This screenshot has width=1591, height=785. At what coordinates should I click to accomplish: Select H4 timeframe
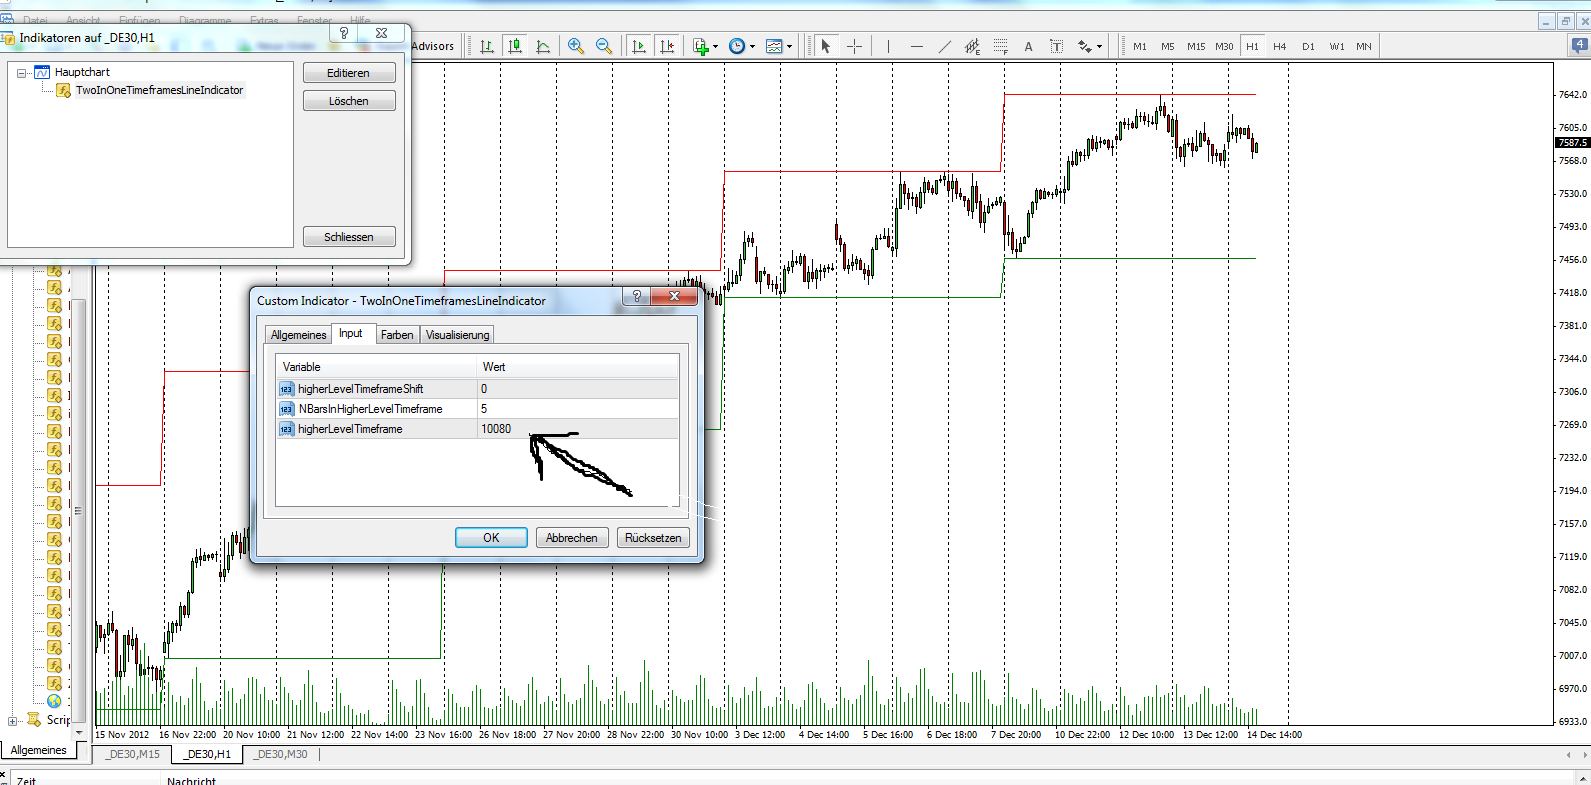pyautogui.click(x=1280, y=46)
